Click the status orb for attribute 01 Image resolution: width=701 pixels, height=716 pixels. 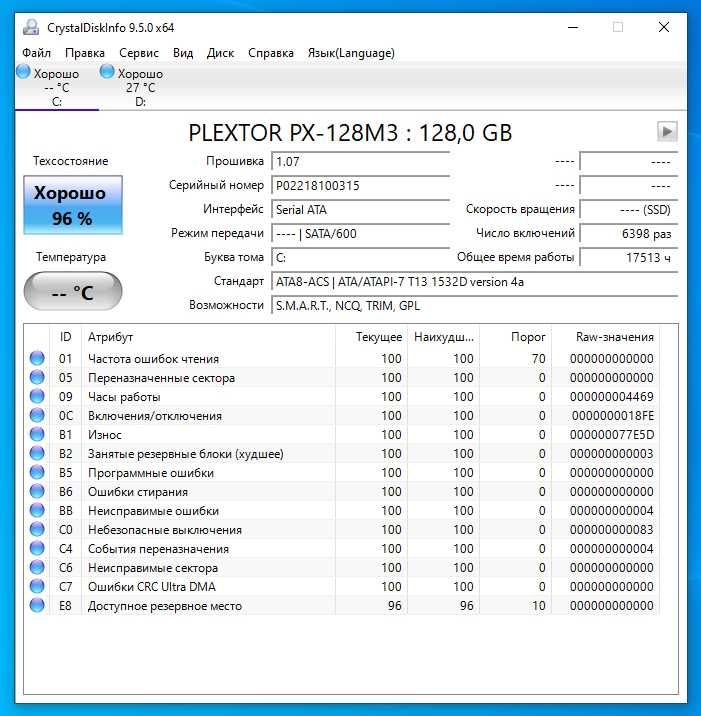(37, 358)
